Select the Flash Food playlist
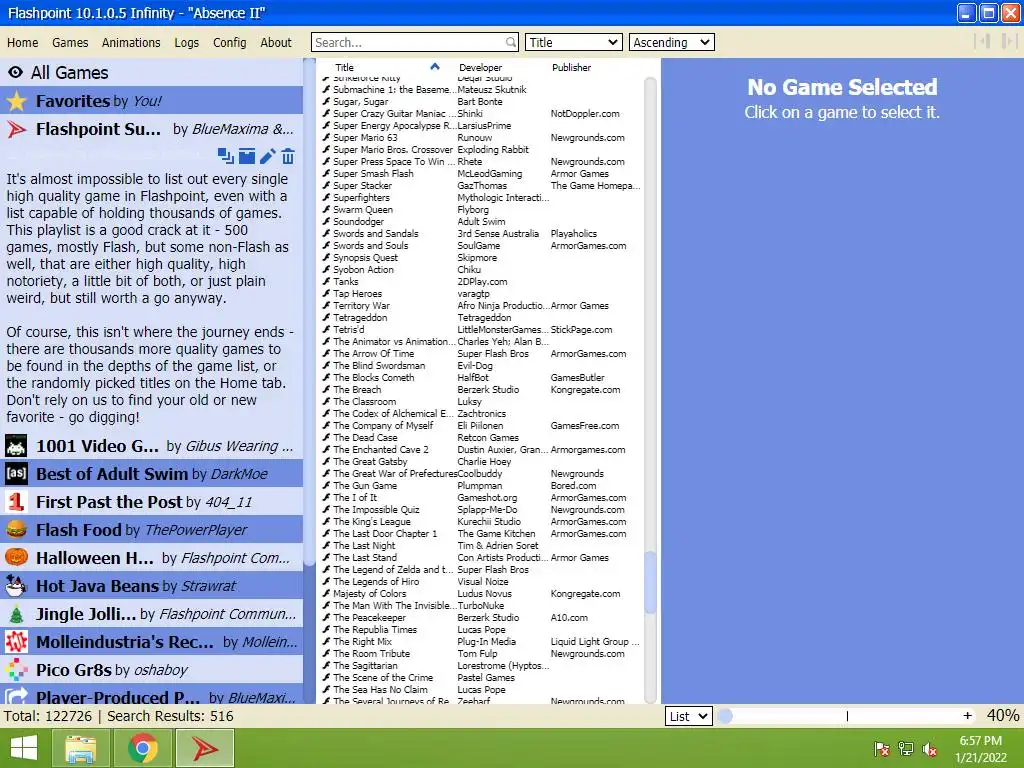This screenshot has width=1024, height=768. (x=152, y=530)
